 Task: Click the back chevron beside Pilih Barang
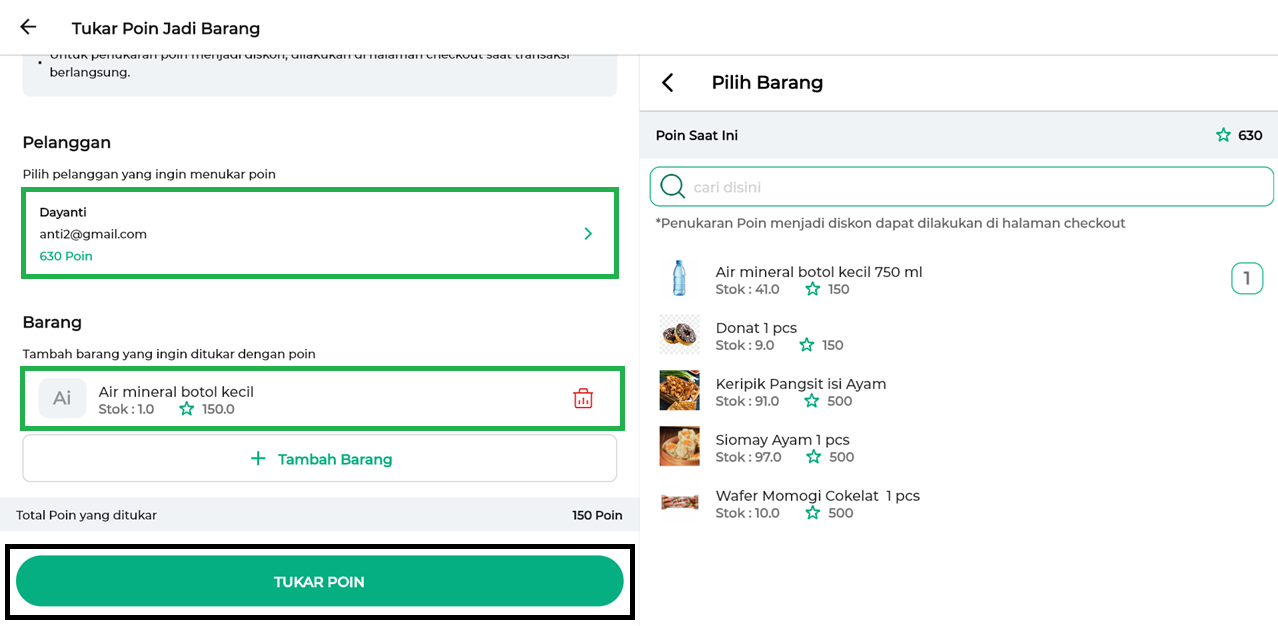(x=668, y=83)
